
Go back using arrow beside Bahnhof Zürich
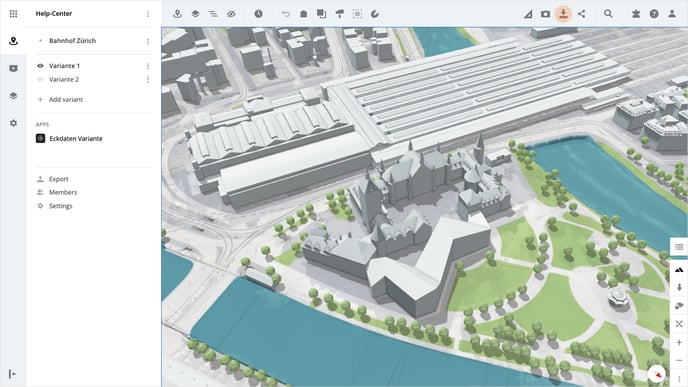[x=40, y=40]
